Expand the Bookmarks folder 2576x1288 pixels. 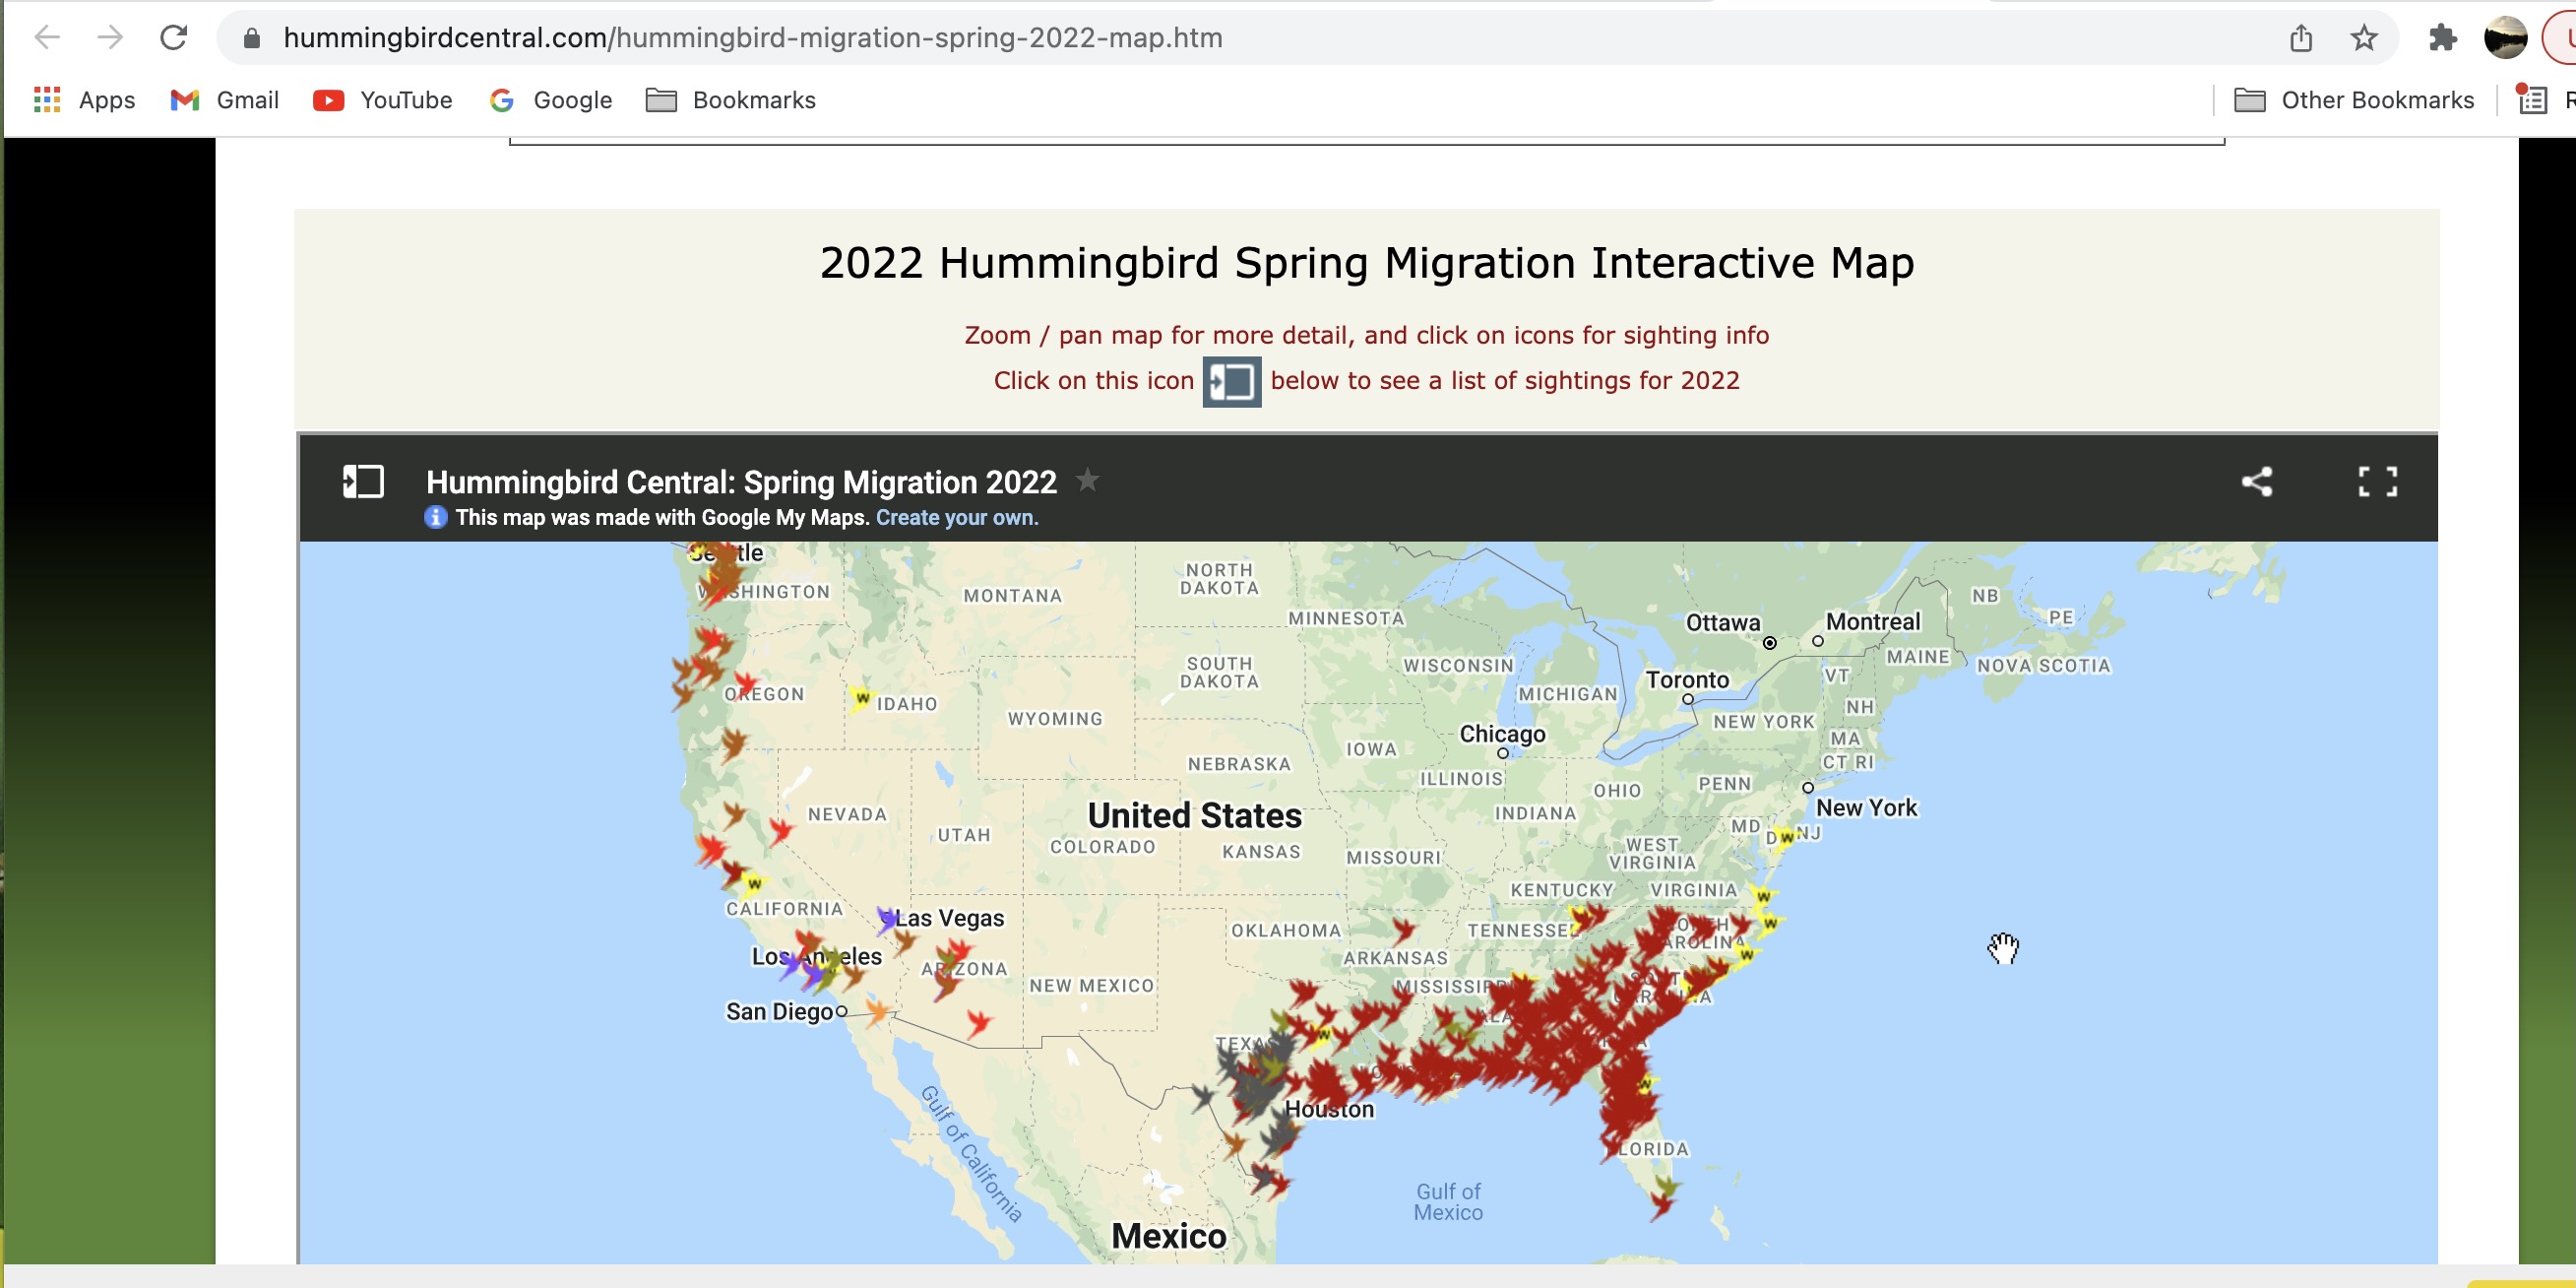[731, 100]
